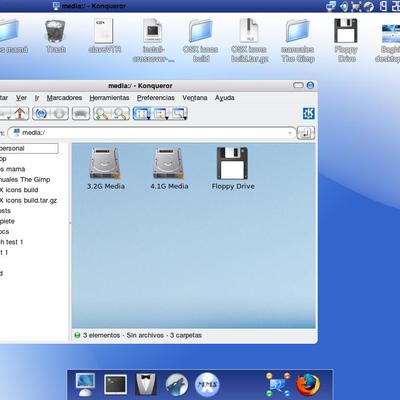
Task: Click the 'media:/ - Konqueror' entry in the top panel
Action: tap(89, 6)
